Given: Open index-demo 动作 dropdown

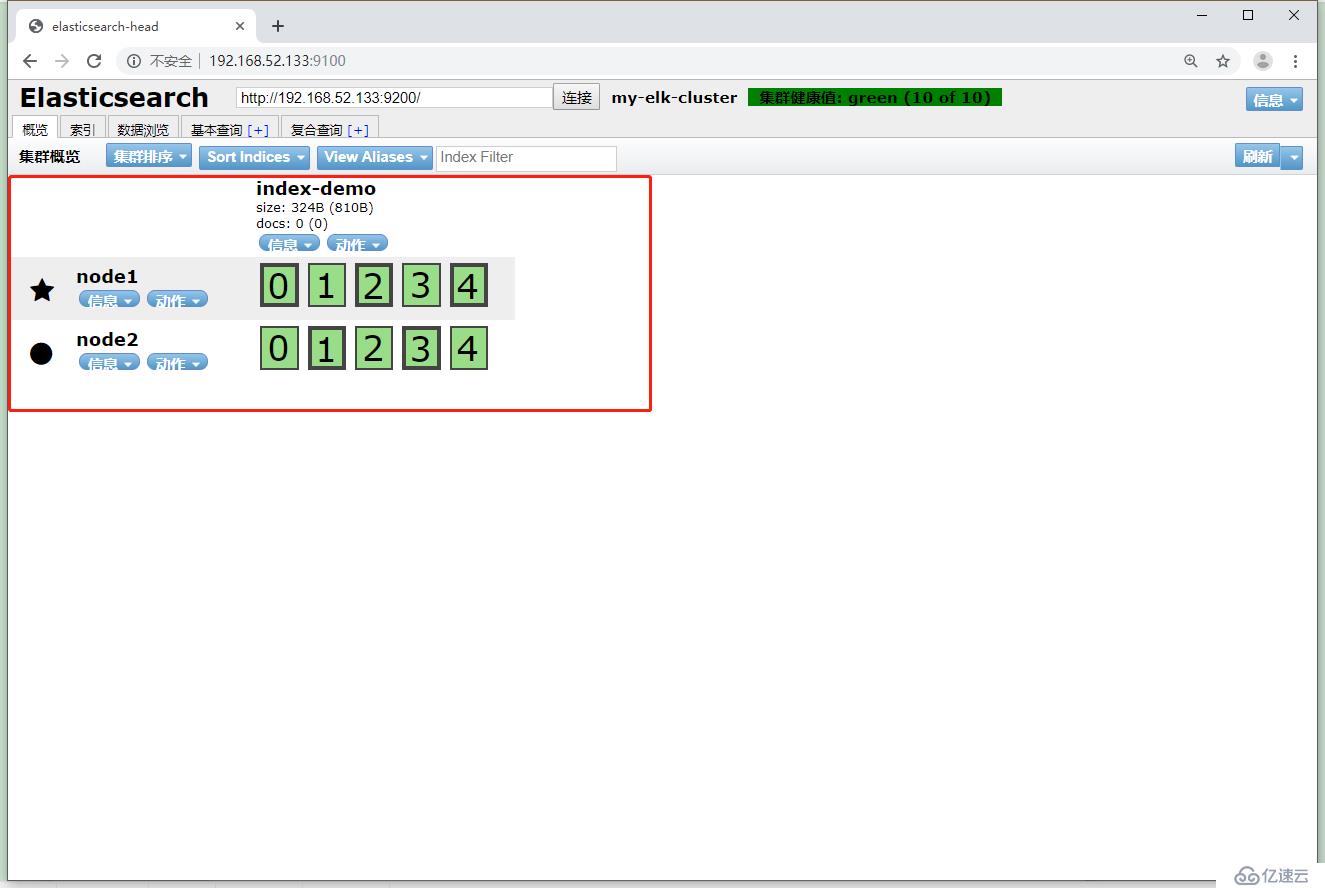Looking at the screenshot, I should 357,244.
